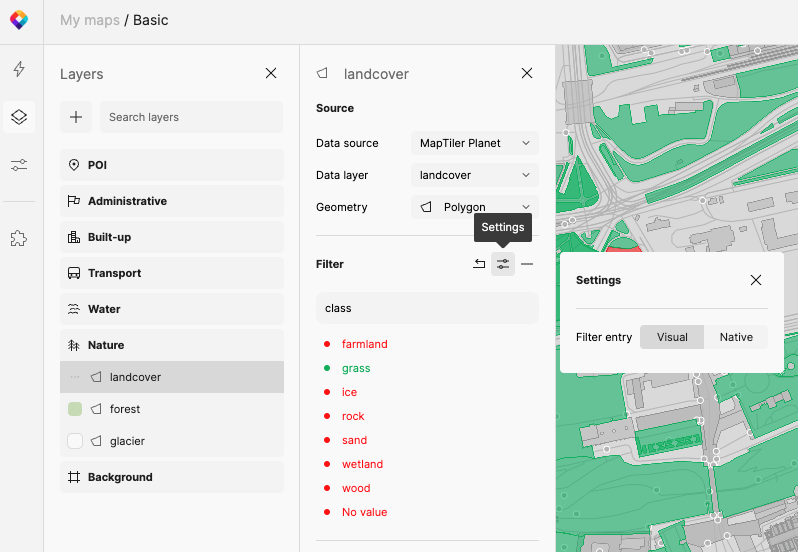
Task: Open the Geometry Polygon dropdown
Action: pos(474,207)
